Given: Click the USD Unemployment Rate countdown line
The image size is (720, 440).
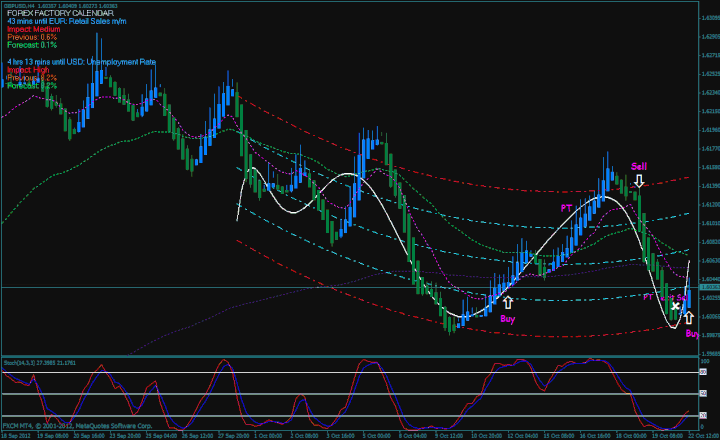Looking at the screenshot, I should (x=82, y=62).
